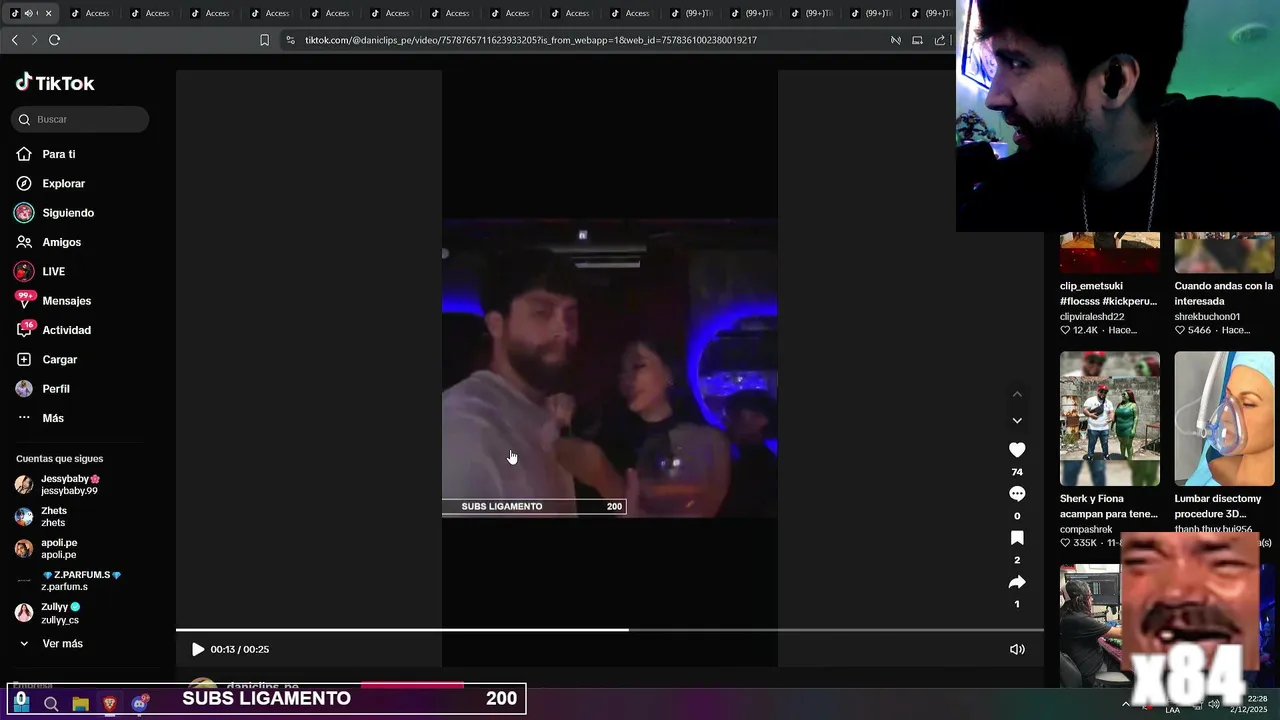Open the clip_emetsuki video title
Screen dimensions: 1280x720
pyautogui.click(x=1108, y=293)
